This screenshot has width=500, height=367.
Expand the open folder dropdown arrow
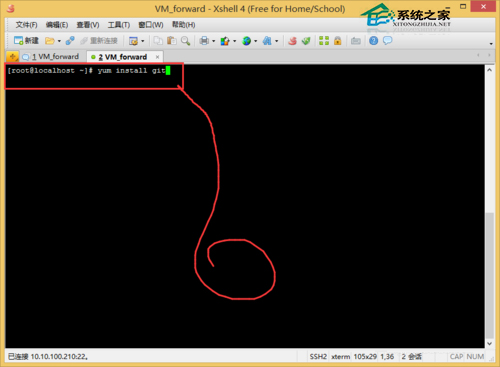pyautogui.click(x=59, y=41)
